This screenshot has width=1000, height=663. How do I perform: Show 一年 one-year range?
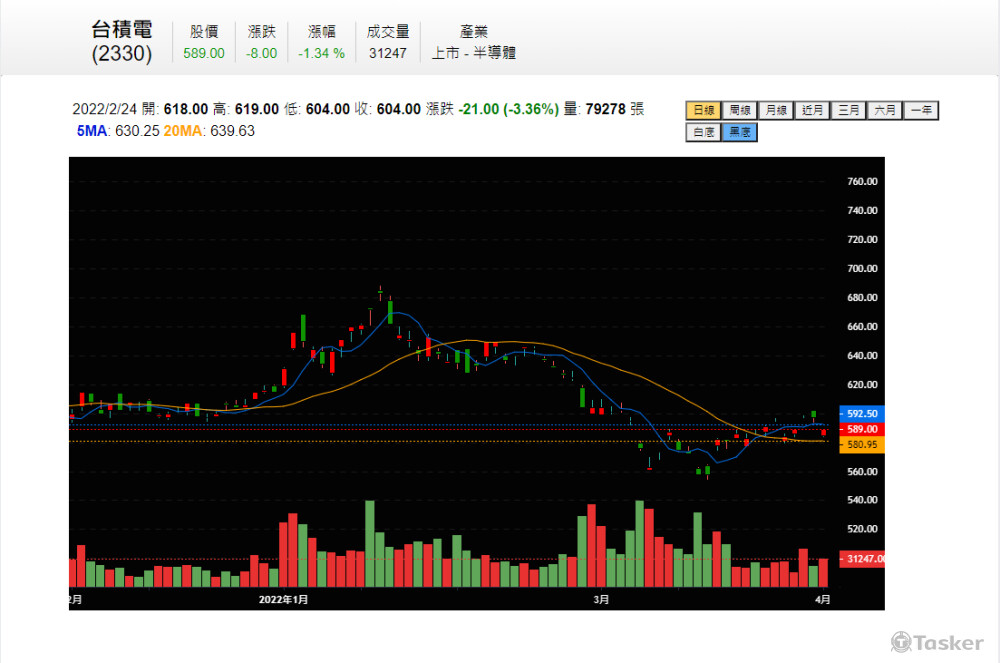coord(922,110)
